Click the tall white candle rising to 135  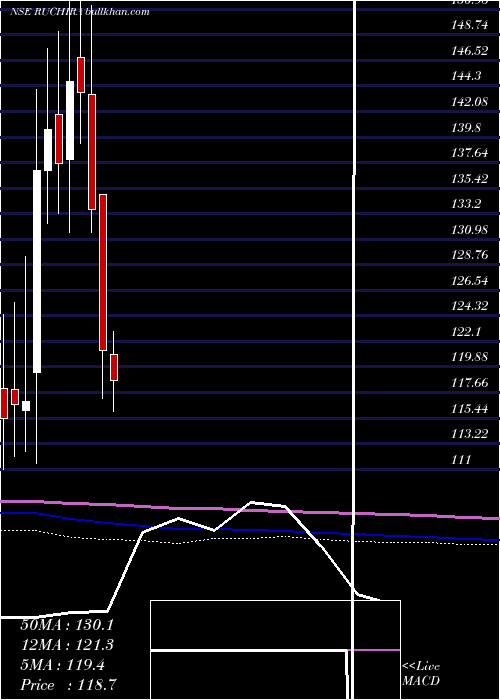(x=37, y=271)
